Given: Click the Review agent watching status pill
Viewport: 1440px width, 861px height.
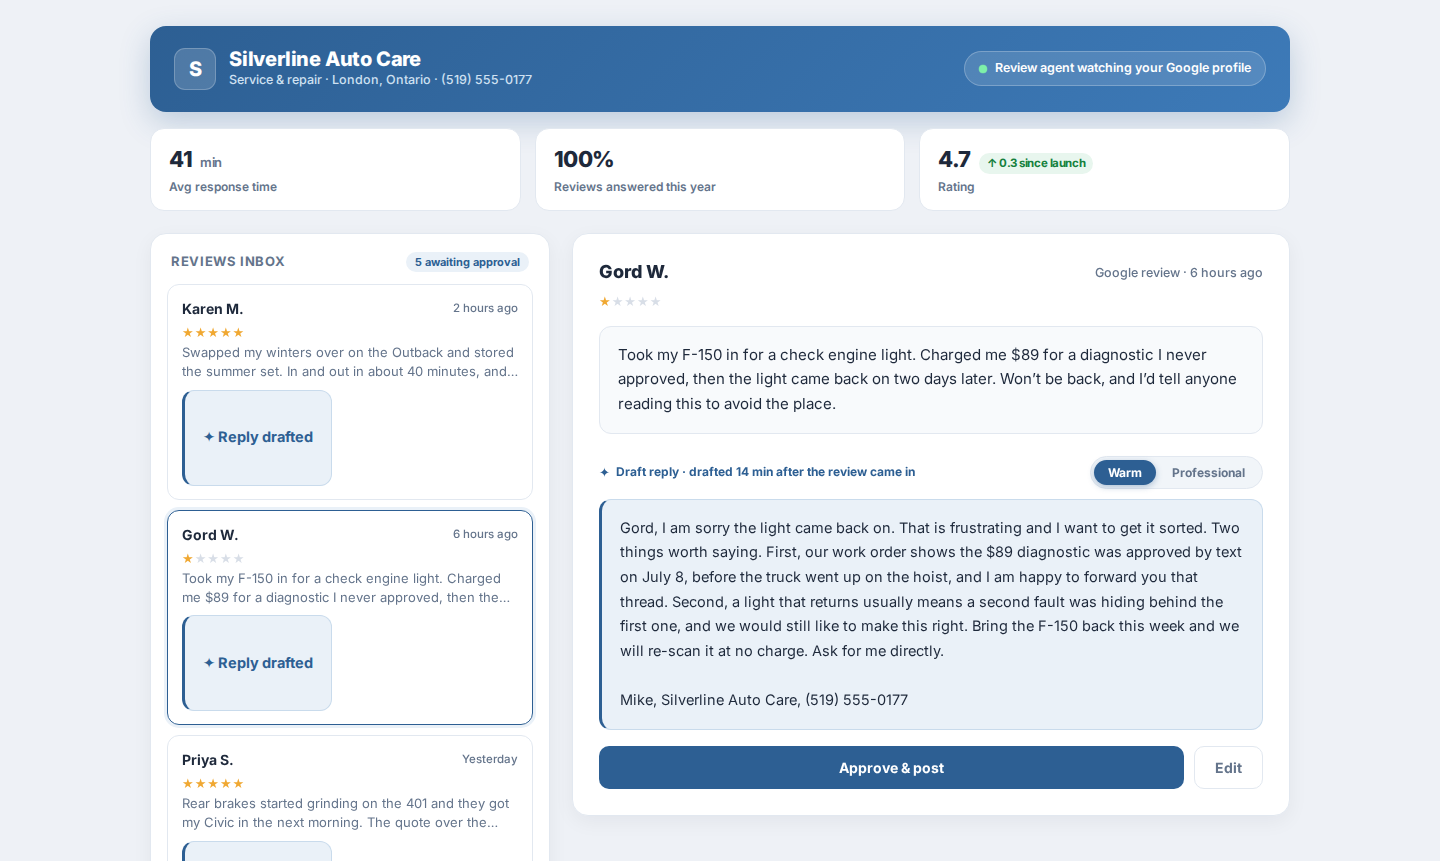Looking at the screenshot, I should click(x=1115, y=69).
